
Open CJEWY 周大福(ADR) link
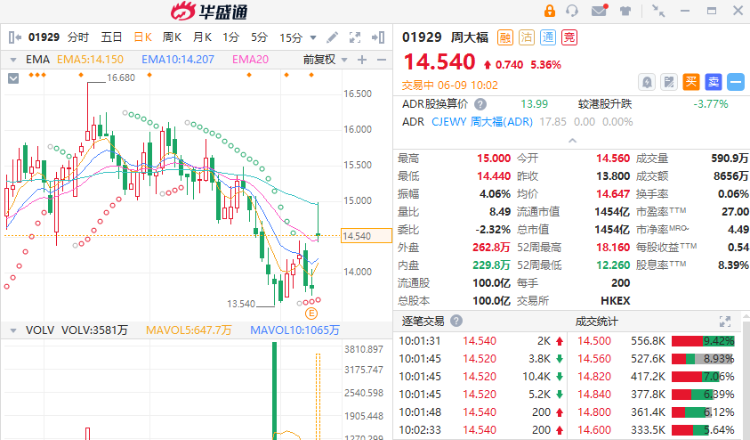482,122
